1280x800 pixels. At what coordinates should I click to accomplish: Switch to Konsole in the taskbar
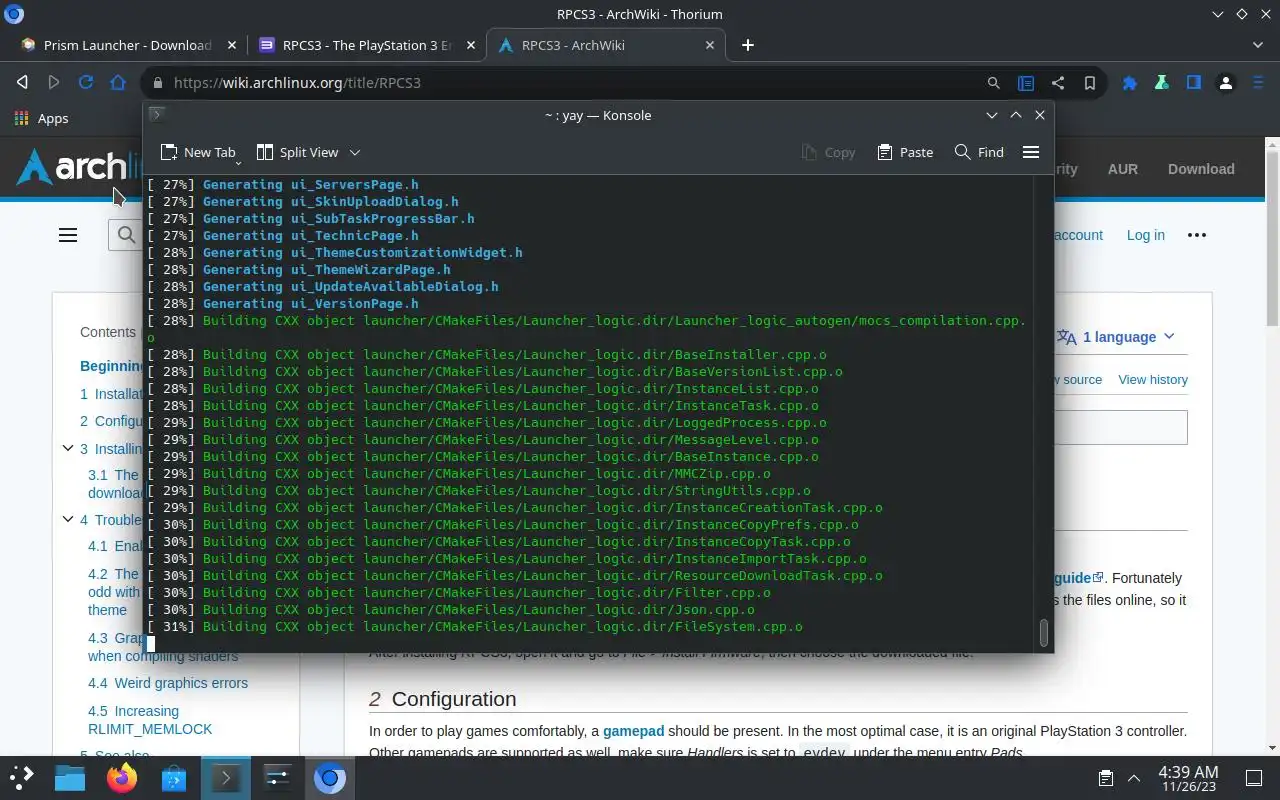coord(225,777)
